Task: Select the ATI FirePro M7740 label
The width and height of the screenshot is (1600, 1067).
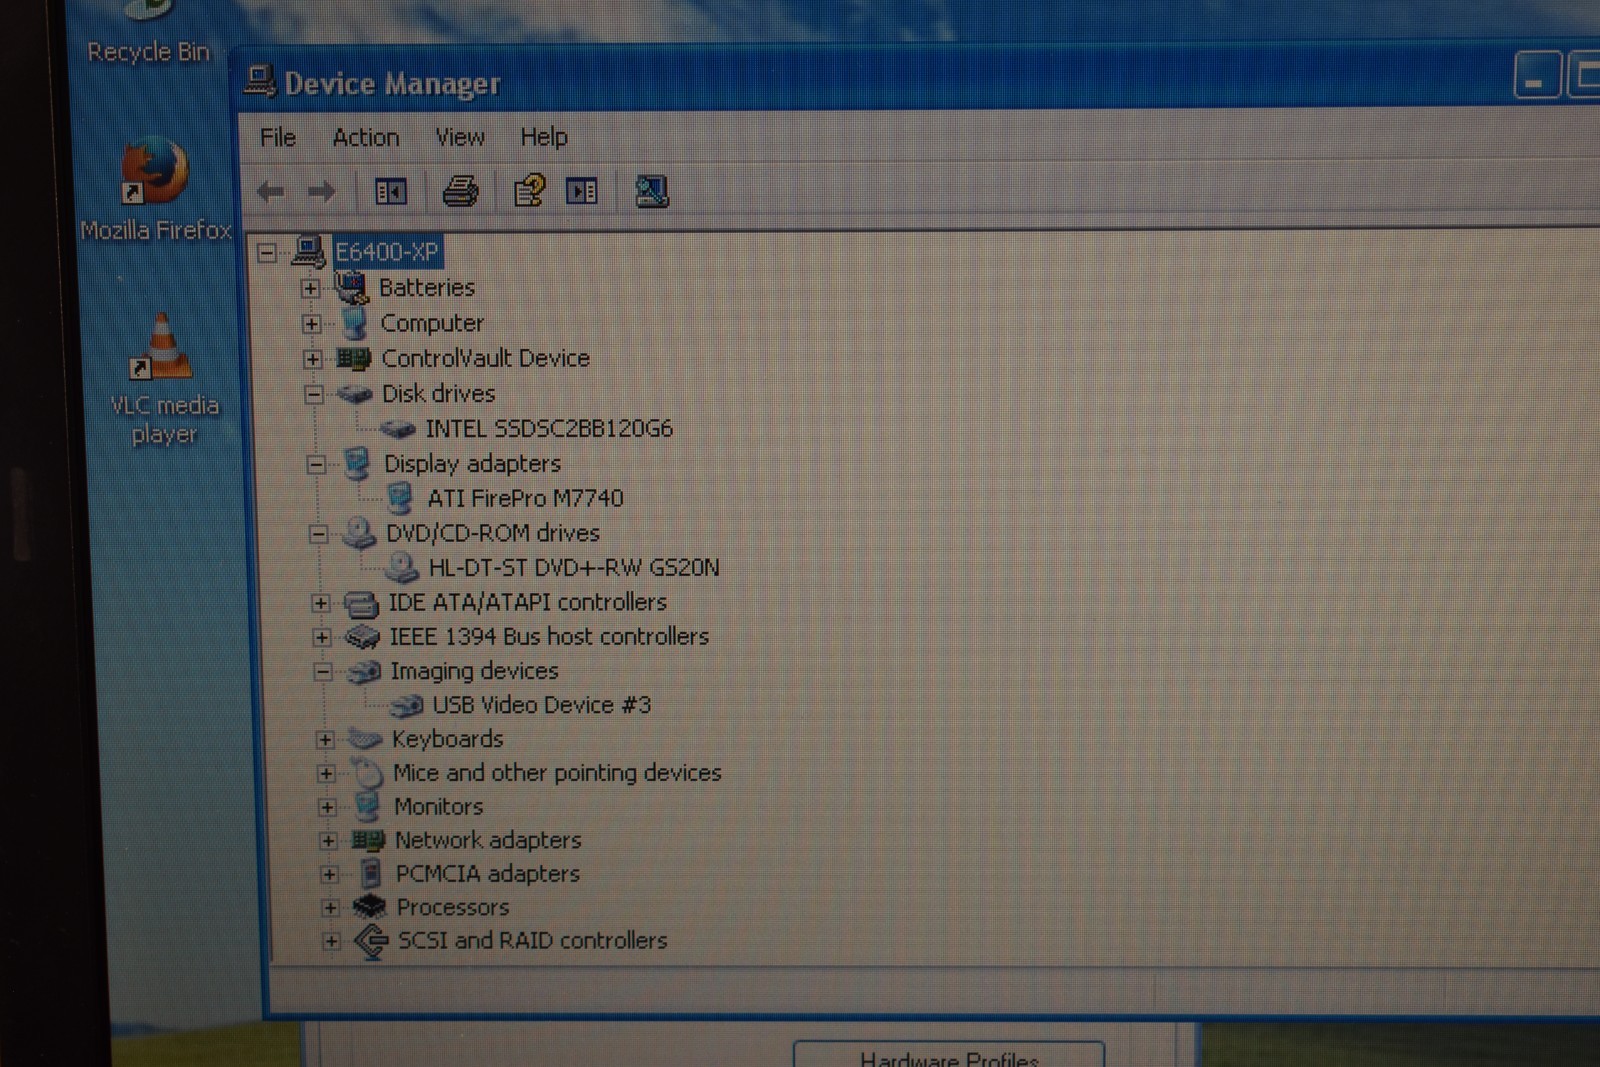Action: [525, 498]
